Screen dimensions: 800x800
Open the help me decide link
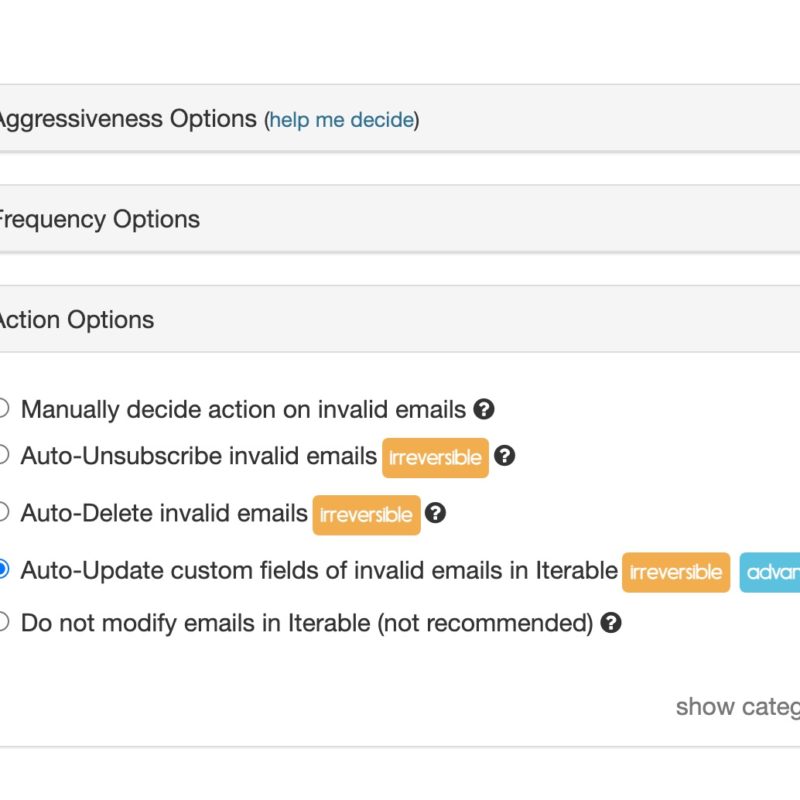[340, 120]
